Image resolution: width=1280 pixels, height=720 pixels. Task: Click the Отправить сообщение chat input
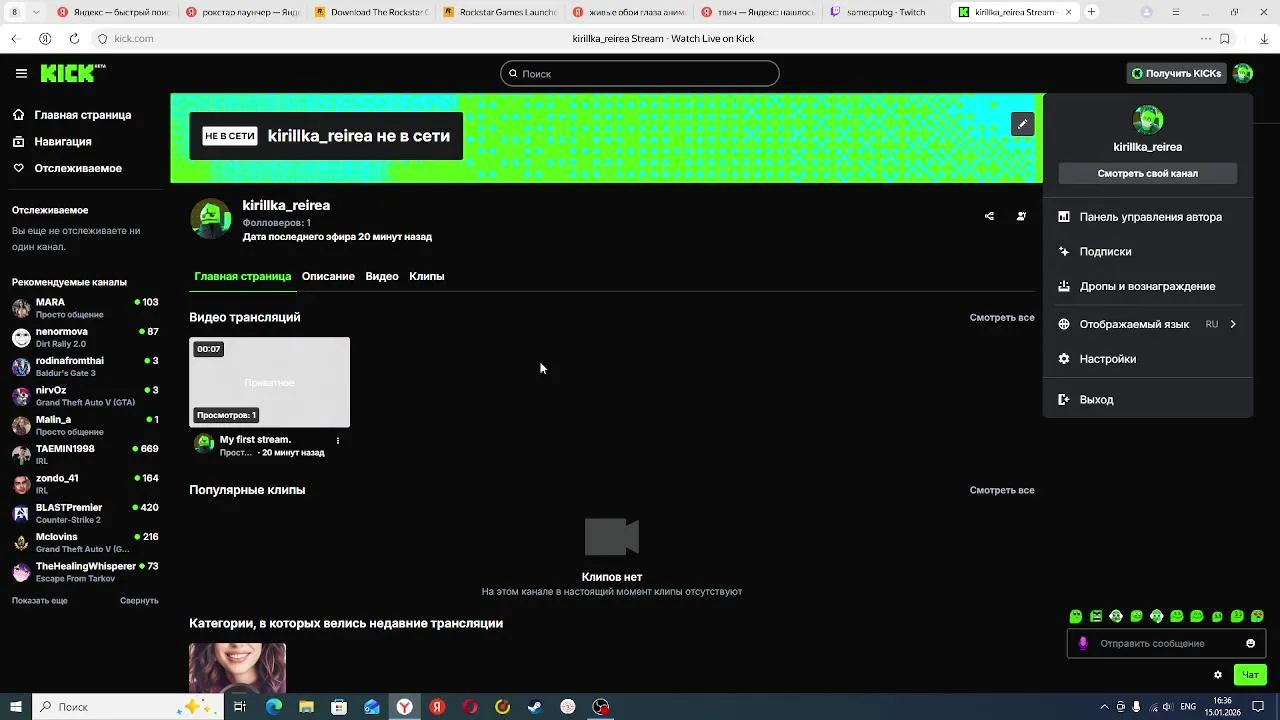[1166, 643]
